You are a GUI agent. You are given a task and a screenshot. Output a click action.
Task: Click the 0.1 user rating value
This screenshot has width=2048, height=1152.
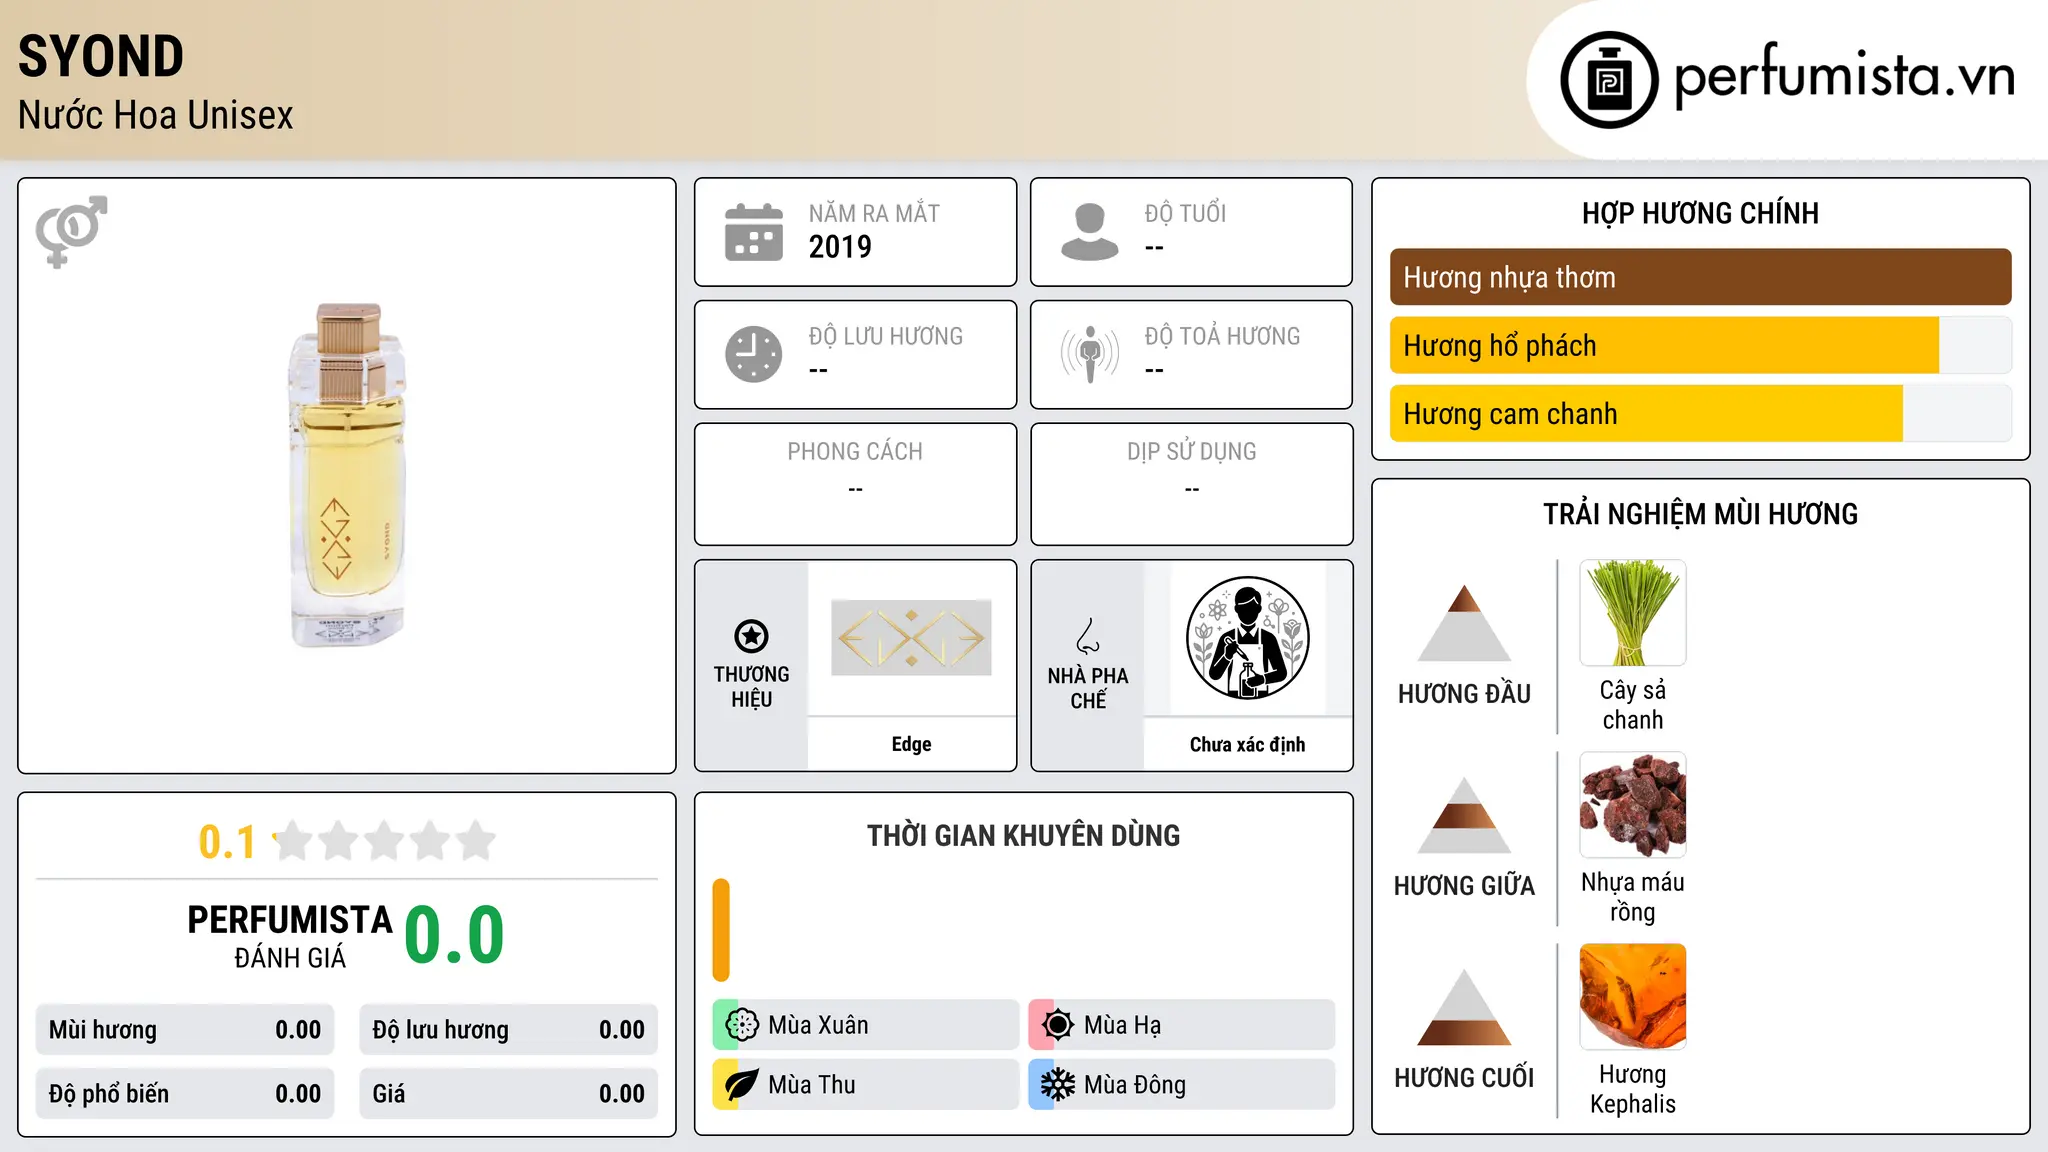point(227,842)
